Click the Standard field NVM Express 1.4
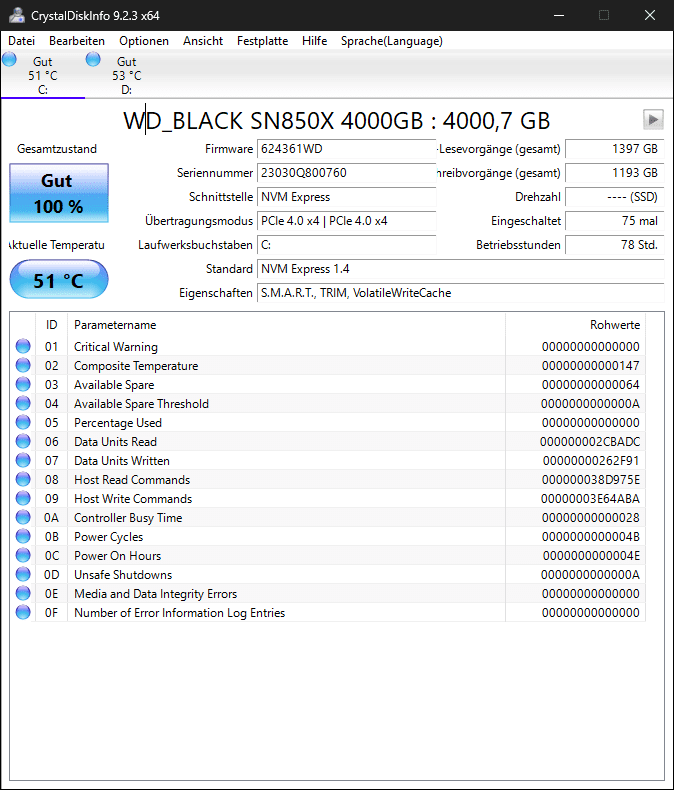Viewport: 674px width, 790px height. click(x=460, y=269)
